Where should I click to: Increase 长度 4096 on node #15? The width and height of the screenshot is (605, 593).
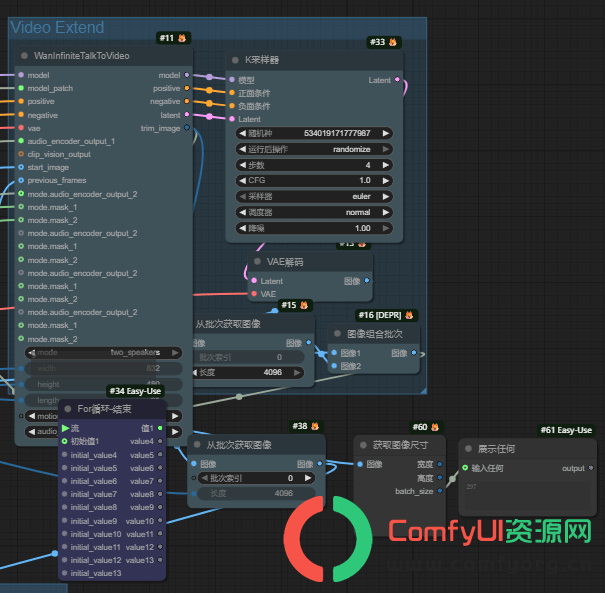(297, 372)
